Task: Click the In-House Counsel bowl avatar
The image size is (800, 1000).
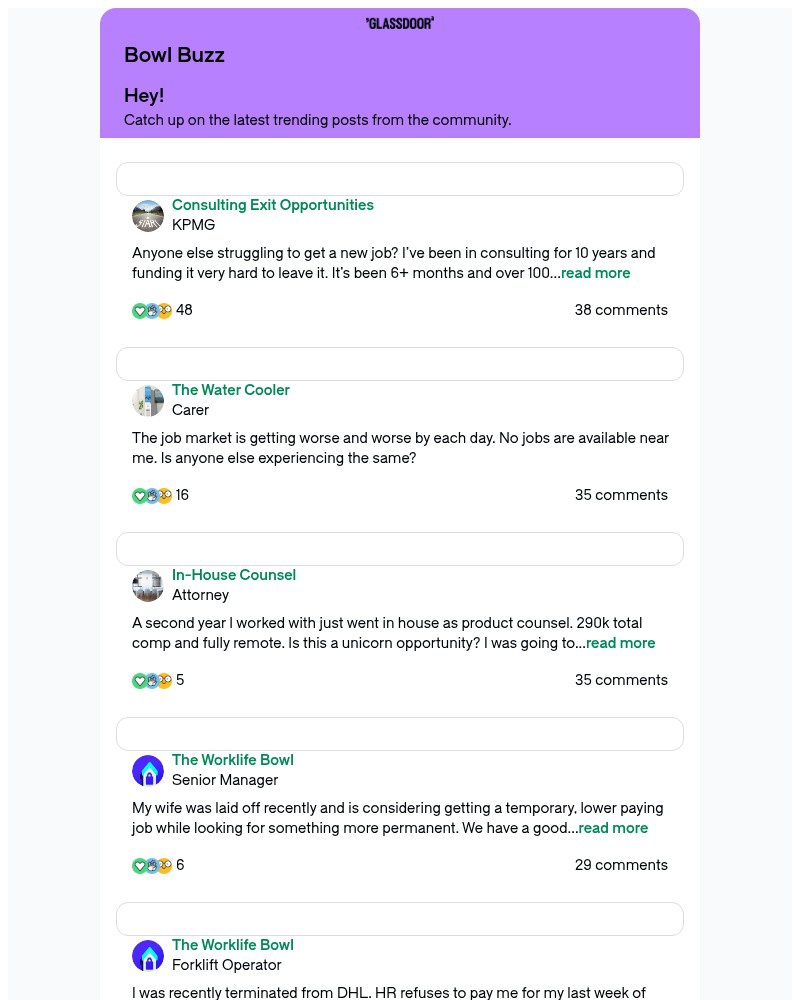Action: pyautogui.click(x=148, y=585)
